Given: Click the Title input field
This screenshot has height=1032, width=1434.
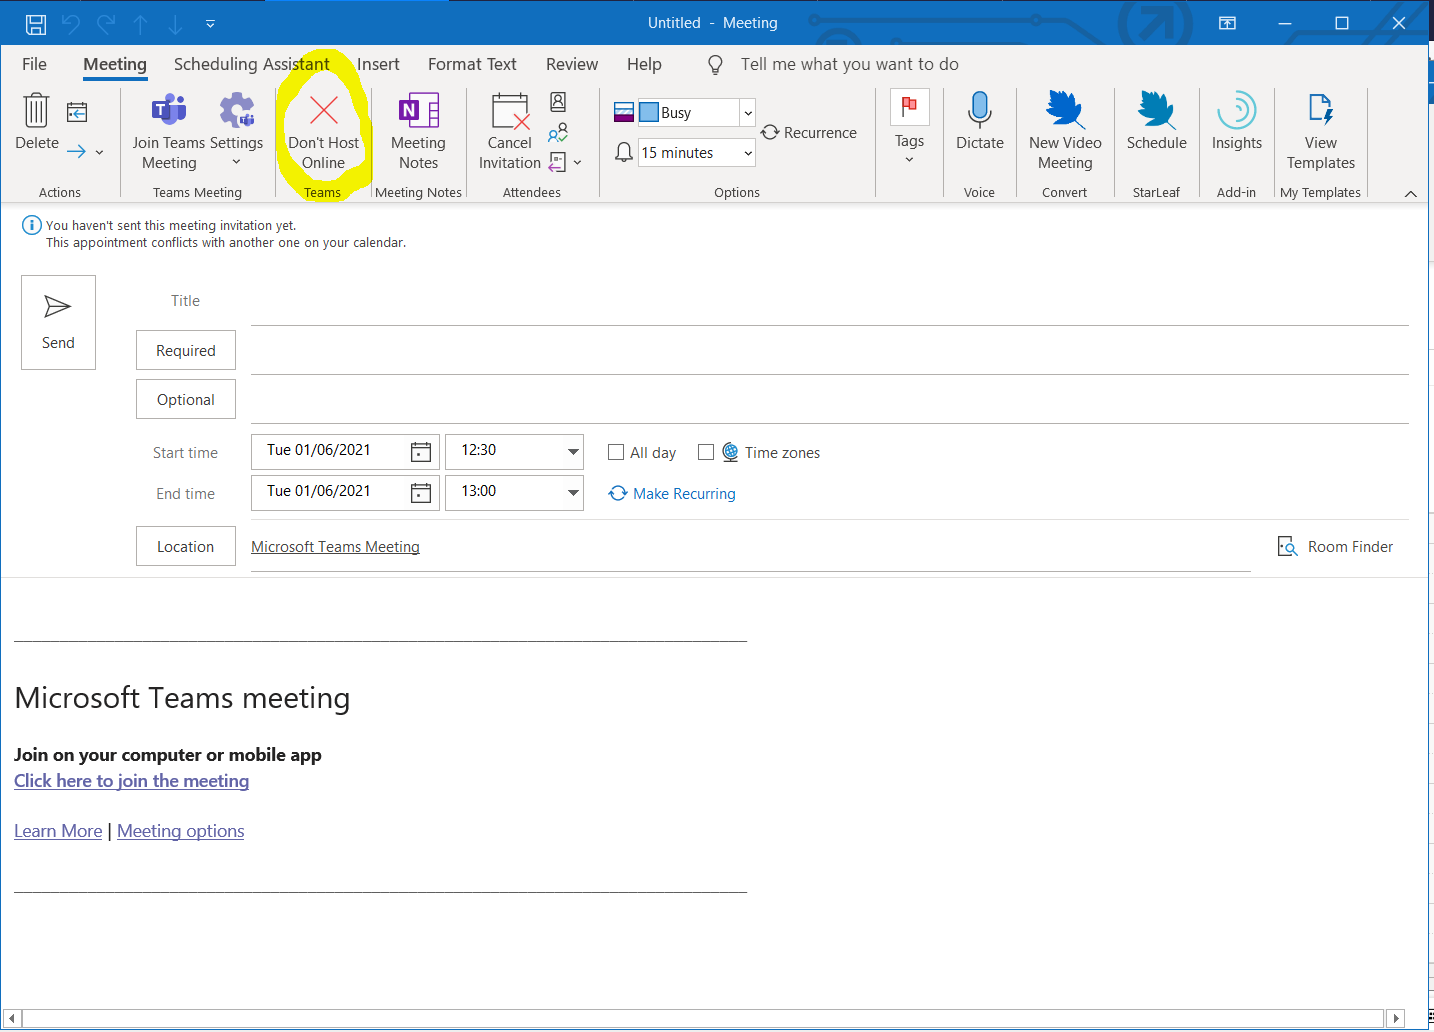Looking at the screenshot, I should coord(829,304).
